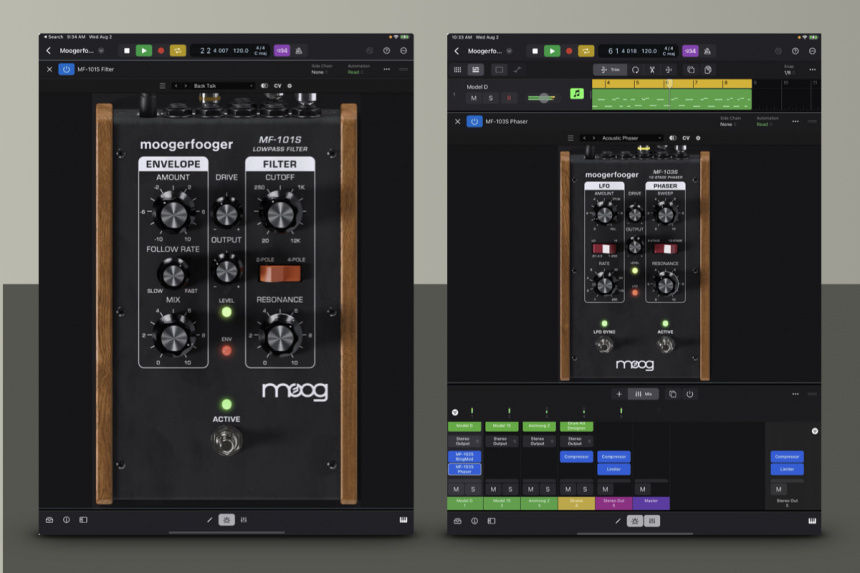Image resolution: width=860 pixels, height=573 pixels.
Task: Click the Play button in the right iPad transport
Action: click(552, 51)
